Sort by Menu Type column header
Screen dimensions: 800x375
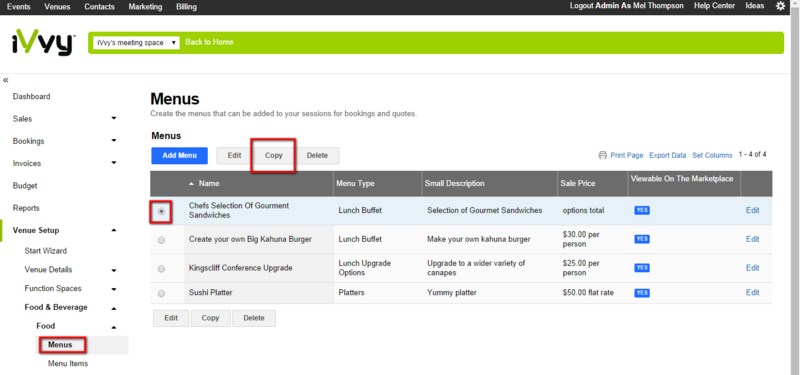[x=355, y=183]
